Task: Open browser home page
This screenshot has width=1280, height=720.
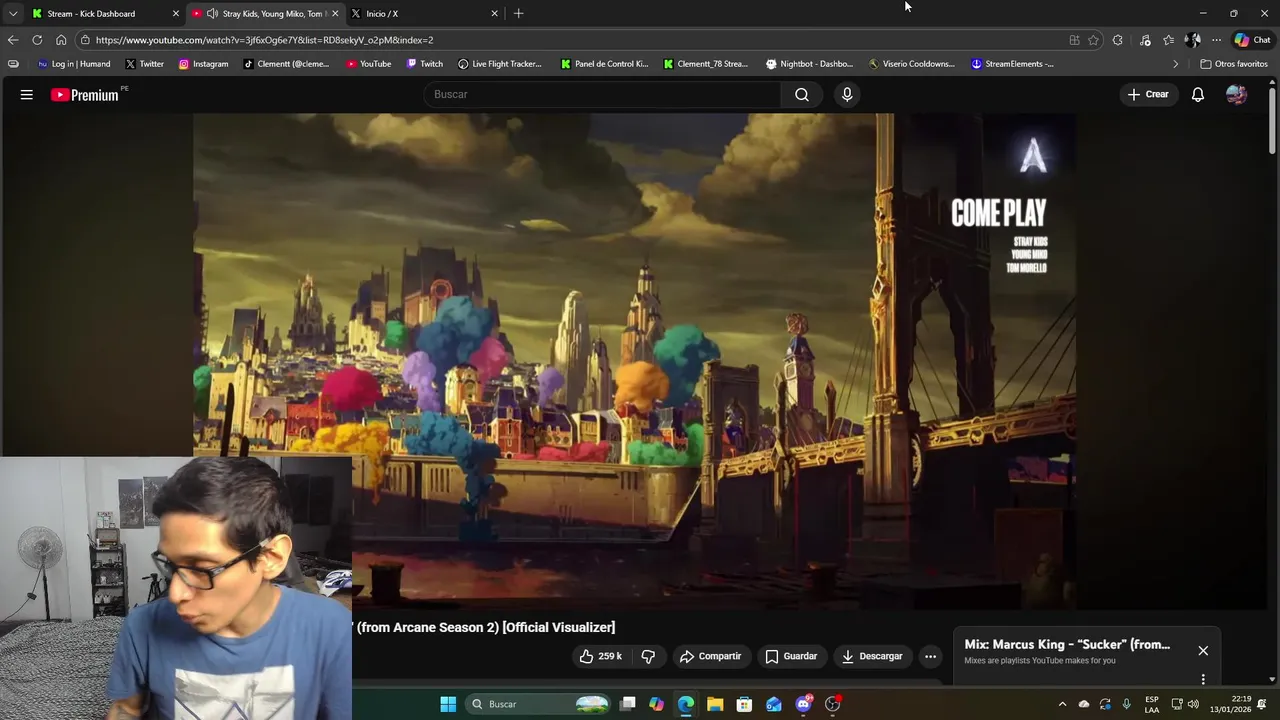Action: click(x=61, y=40)
